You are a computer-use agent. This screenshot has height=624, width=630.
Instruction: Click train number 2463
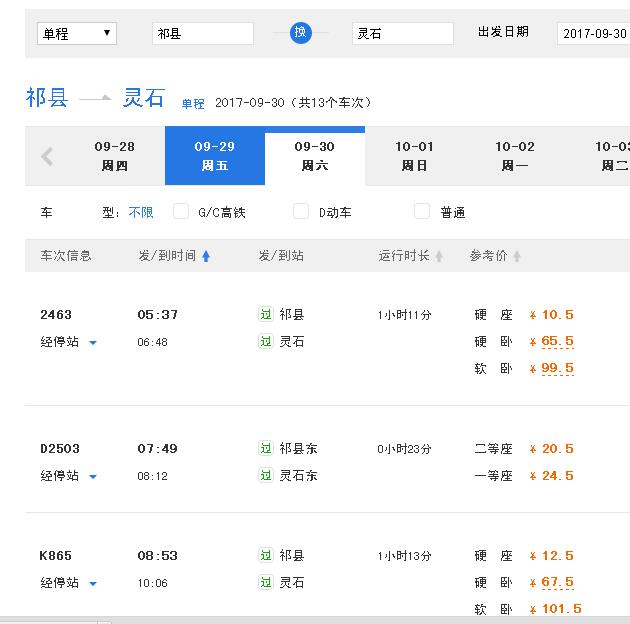pos(56,315)
